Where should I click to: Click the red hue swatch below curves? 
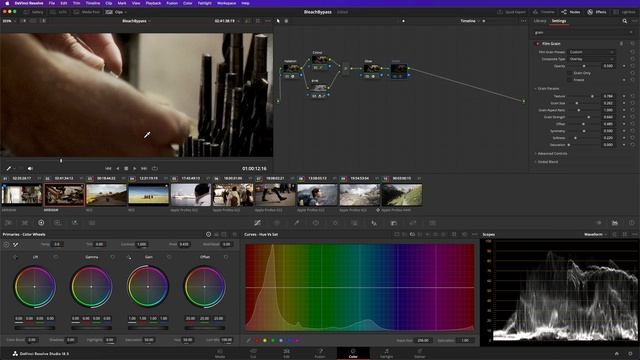257,340
